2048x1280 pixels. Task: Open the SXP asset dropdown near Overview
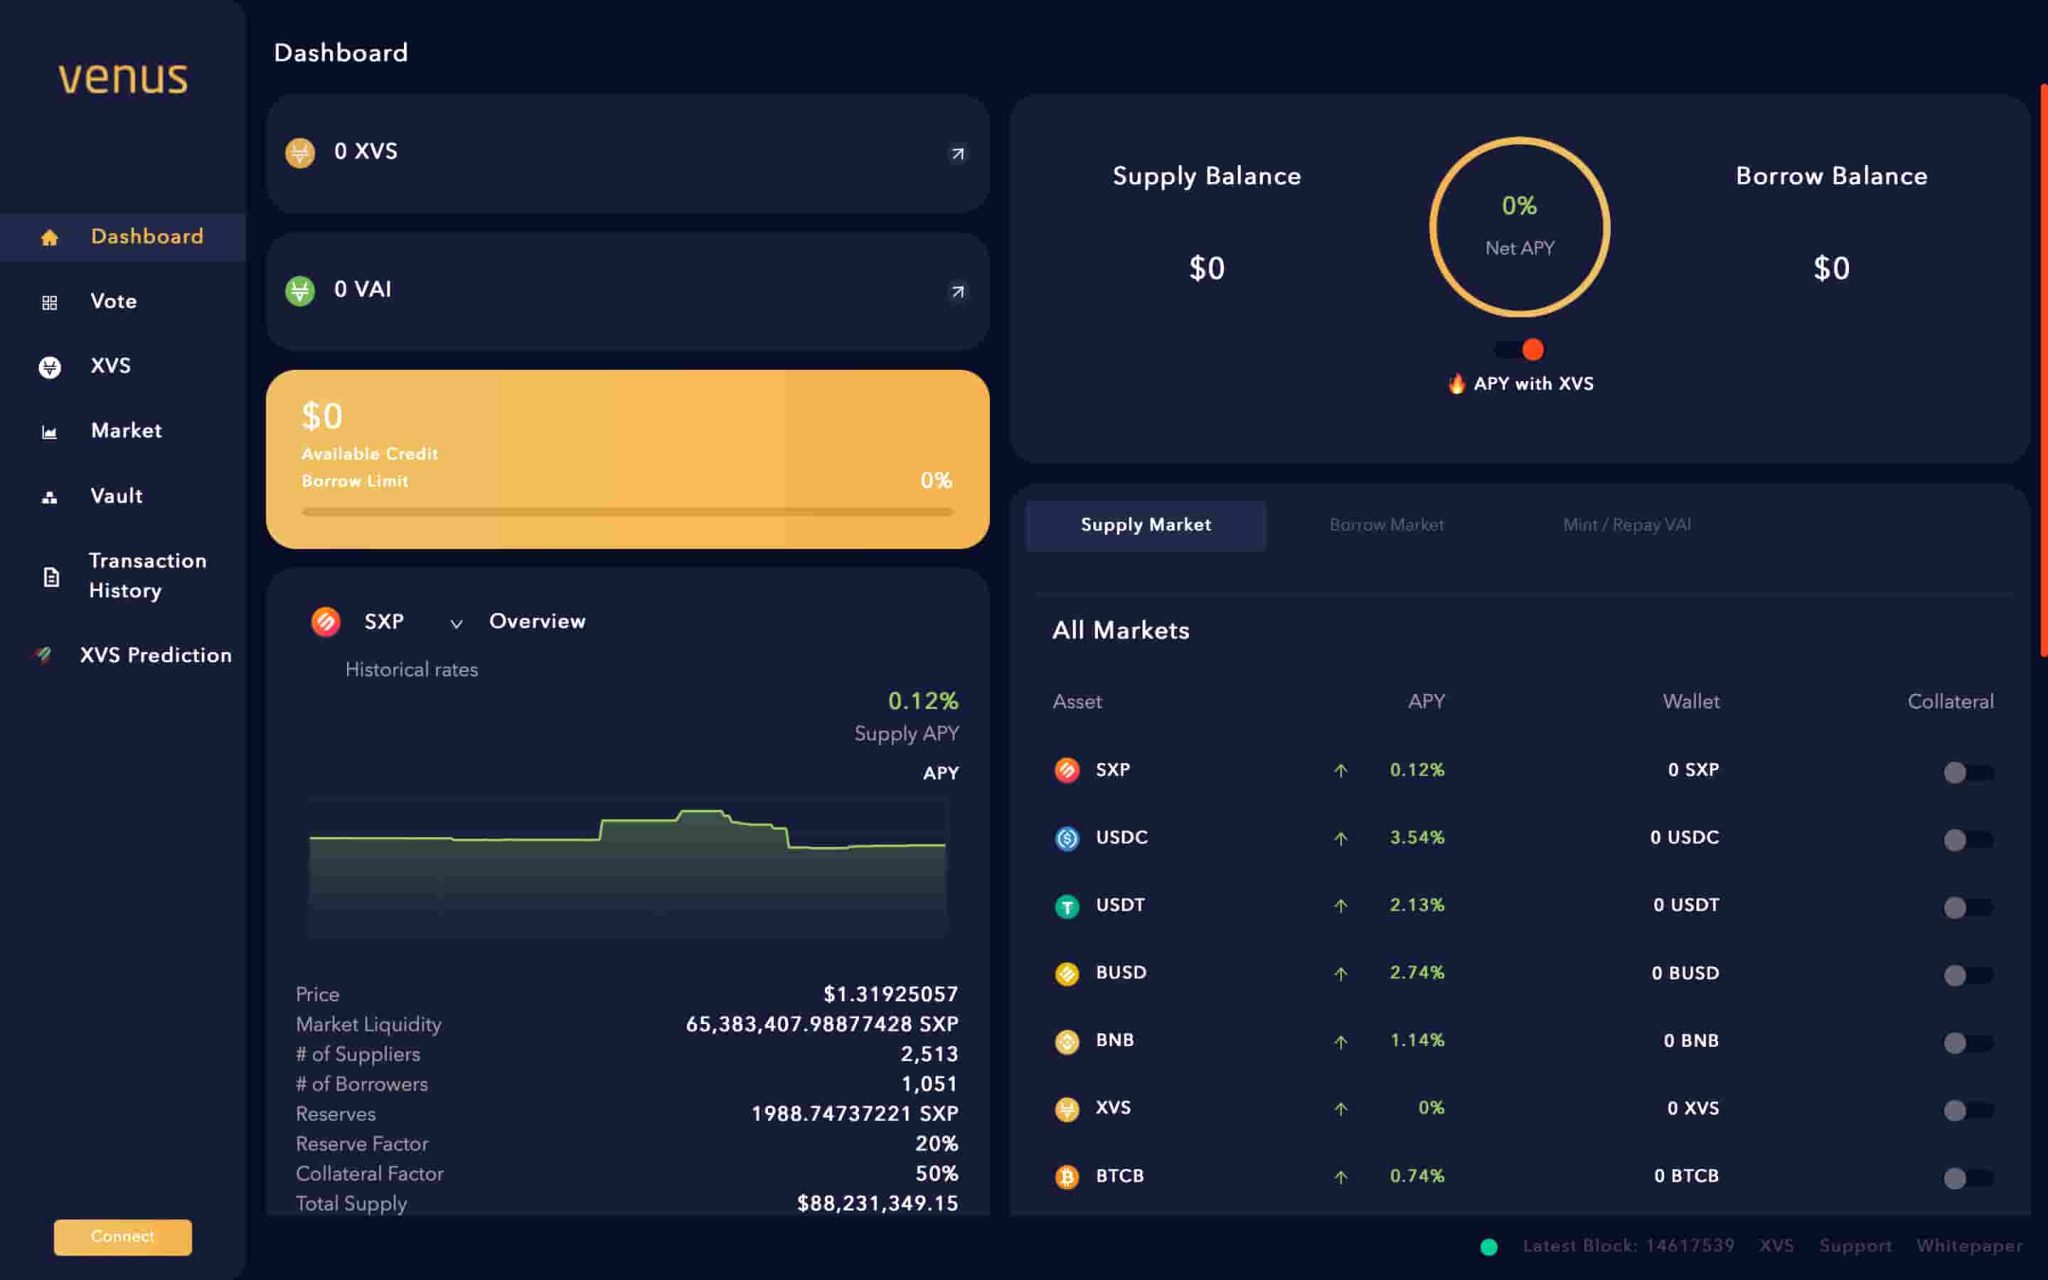click(x=456, y=623)
